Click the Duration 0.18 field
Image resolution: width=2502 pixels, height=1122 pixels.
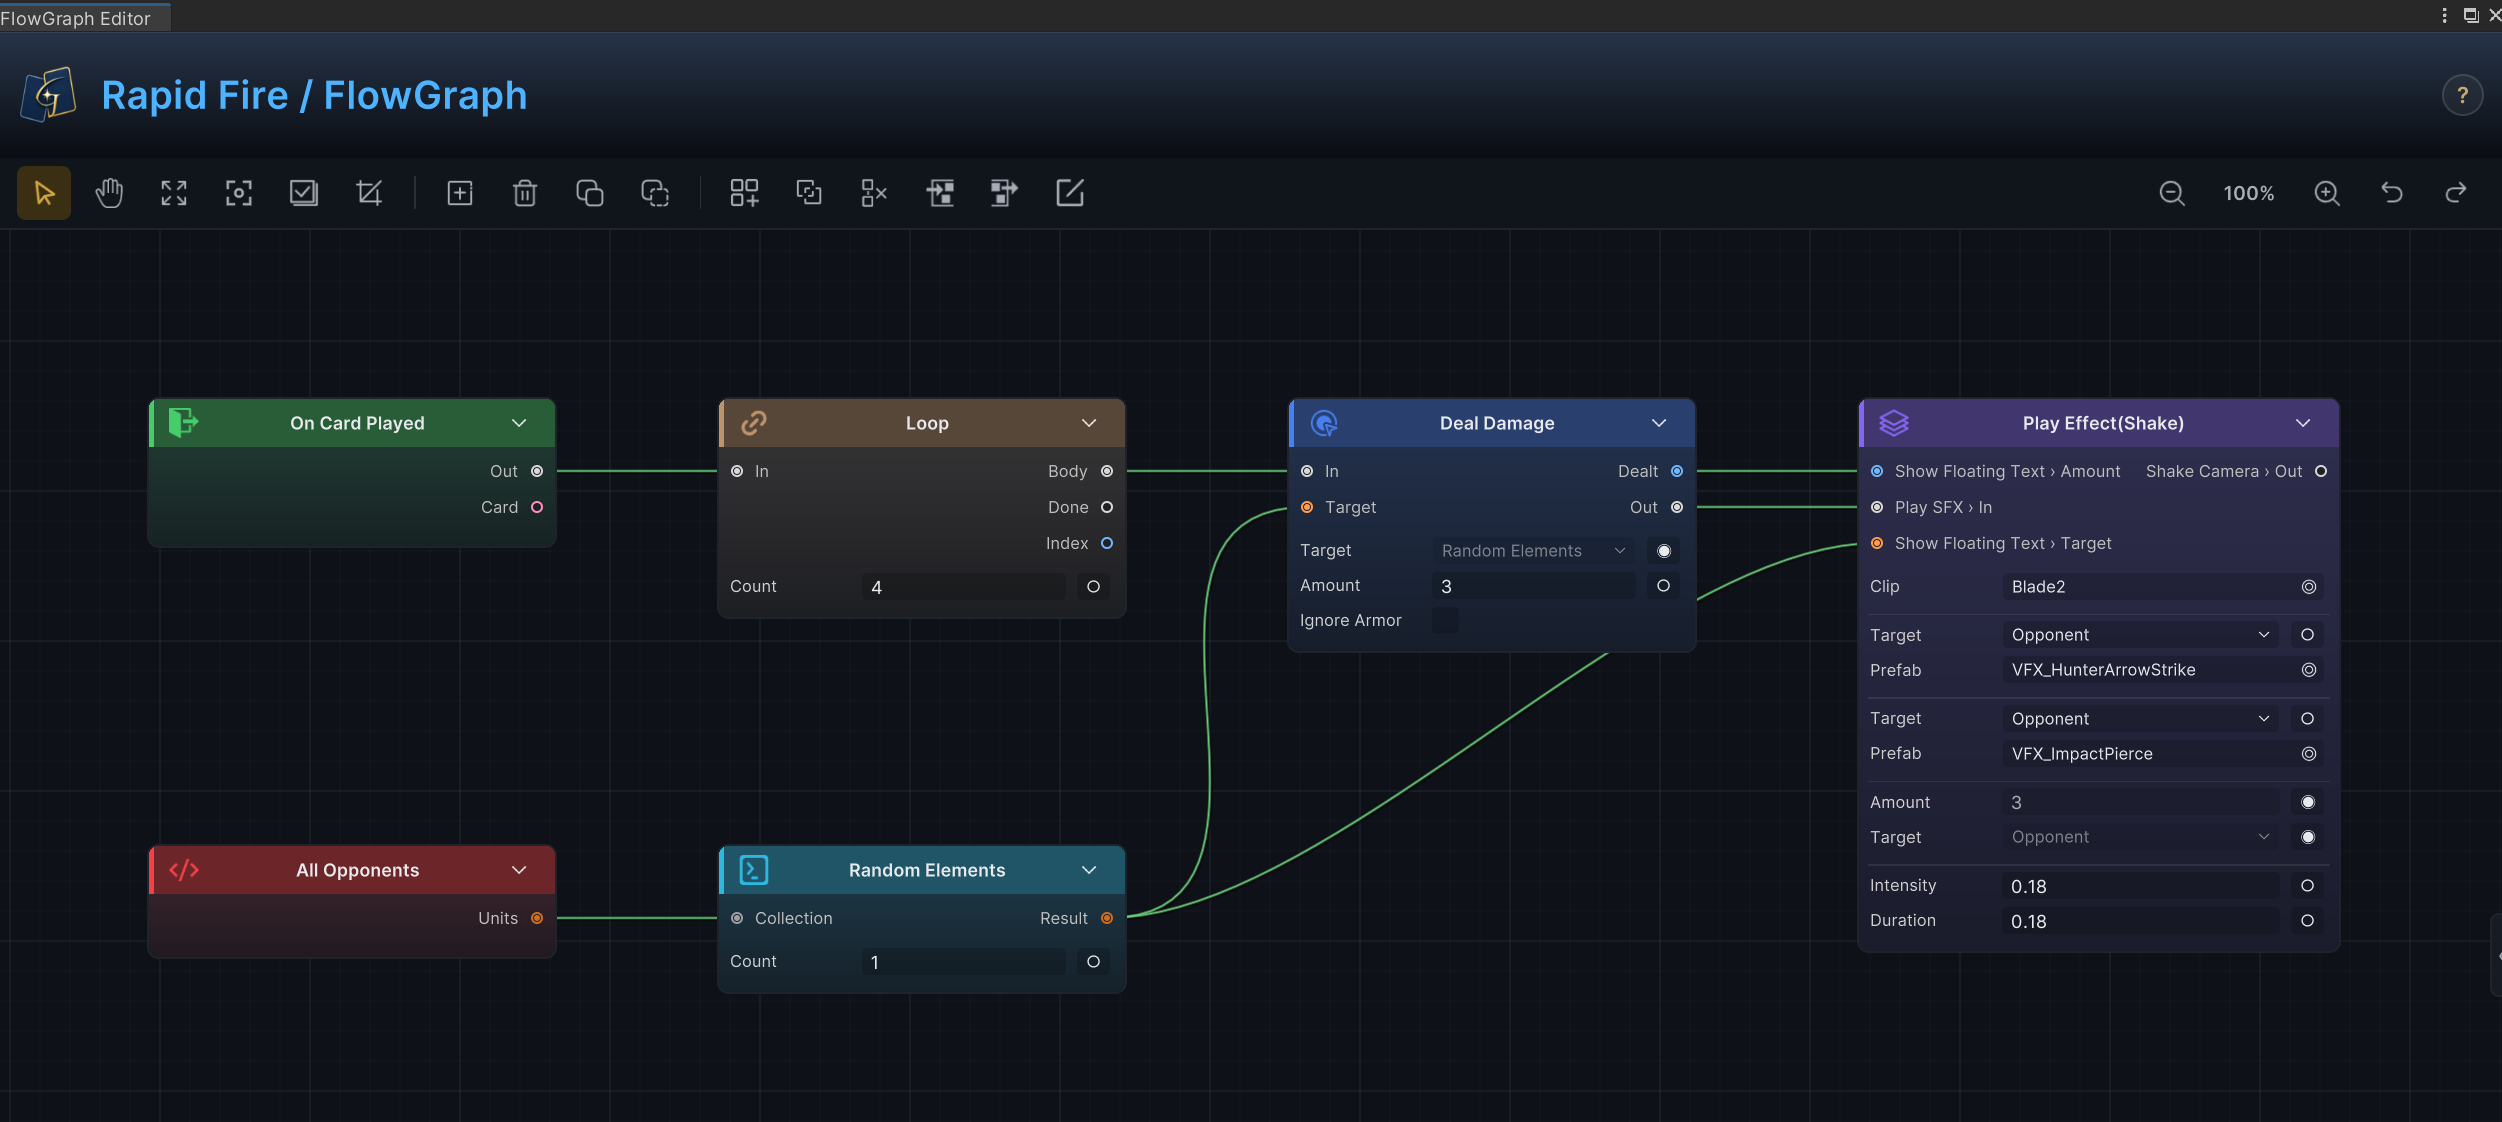(x=2141, y=921)
